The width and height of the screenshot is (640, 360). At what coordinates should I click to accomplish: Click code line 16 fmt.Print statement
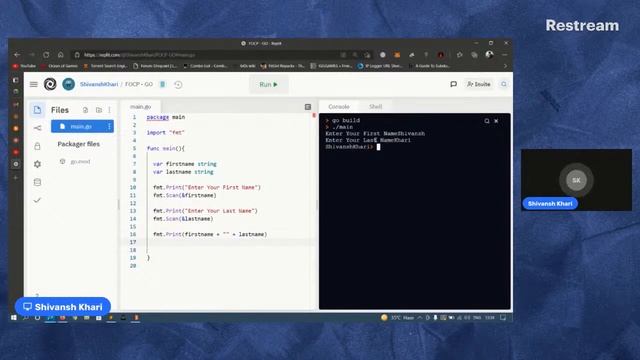click(x=210, y=234)
